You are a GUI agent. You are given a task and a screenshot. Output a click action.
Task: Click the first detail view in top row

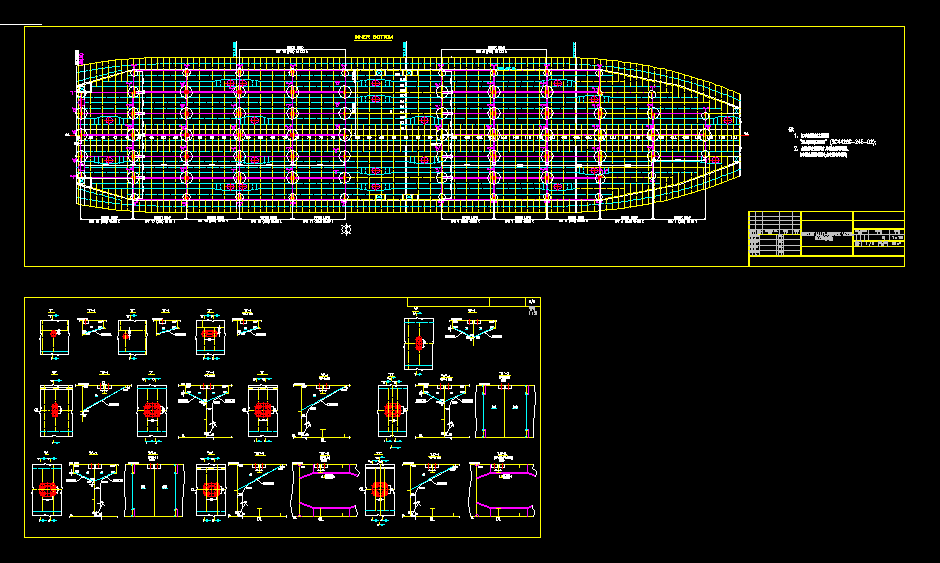pyautogui.click(x=53, y=337)
